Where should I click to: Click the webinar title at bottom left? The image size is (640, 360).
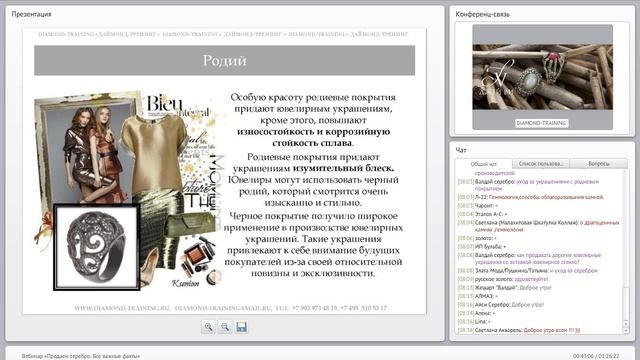(x=81, y=356)
